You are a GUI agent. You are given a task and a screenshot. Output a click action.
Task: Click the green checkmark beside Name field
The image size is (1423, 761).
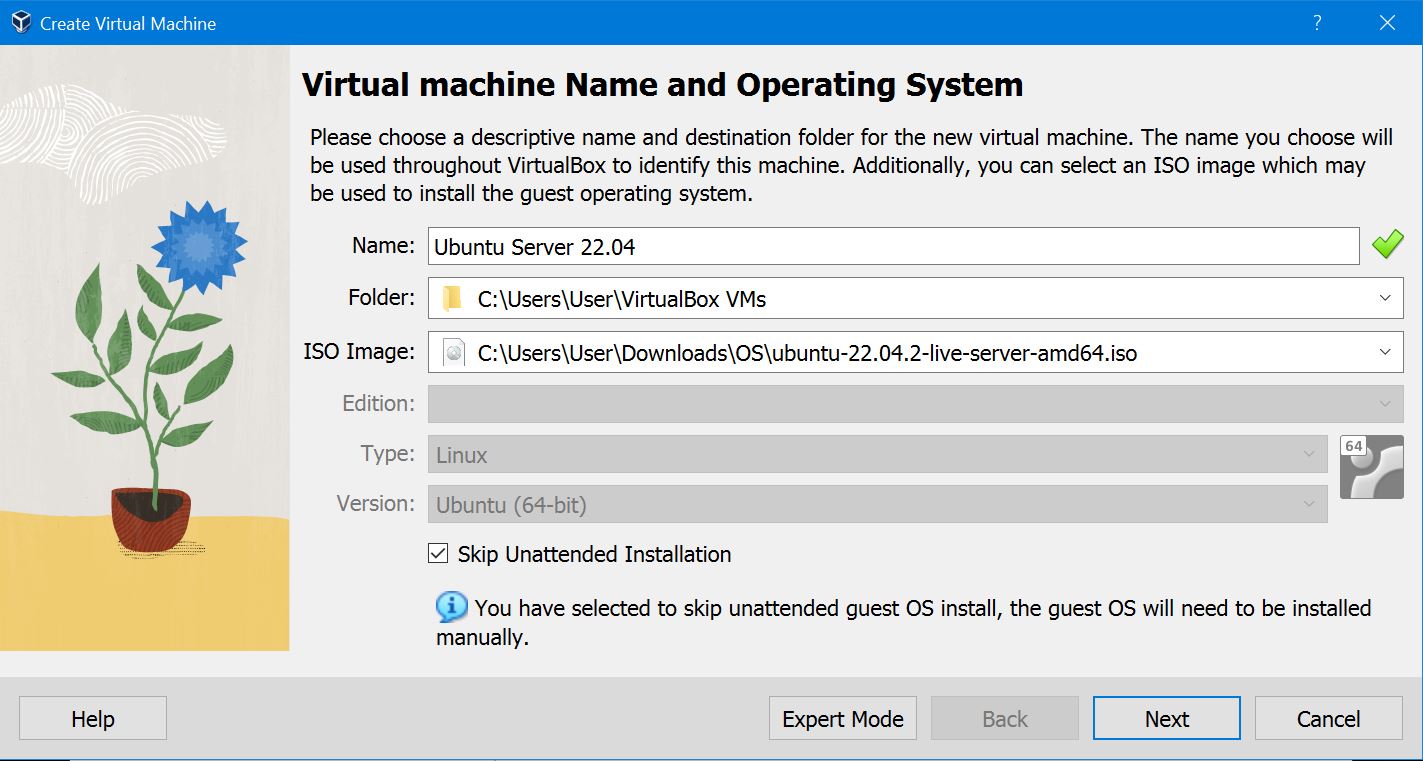point(1387,245)
